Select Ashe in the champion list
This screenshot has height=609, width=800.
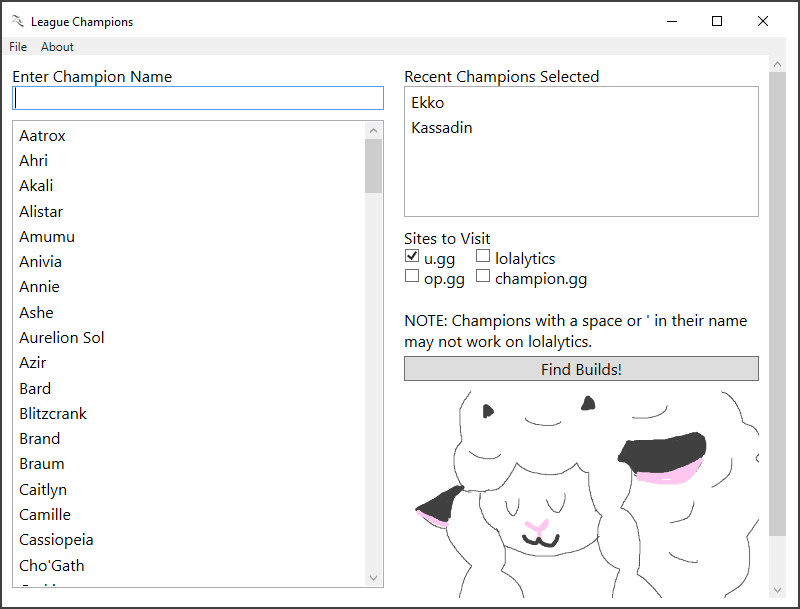pyautogui.click(x=189, y=312)
